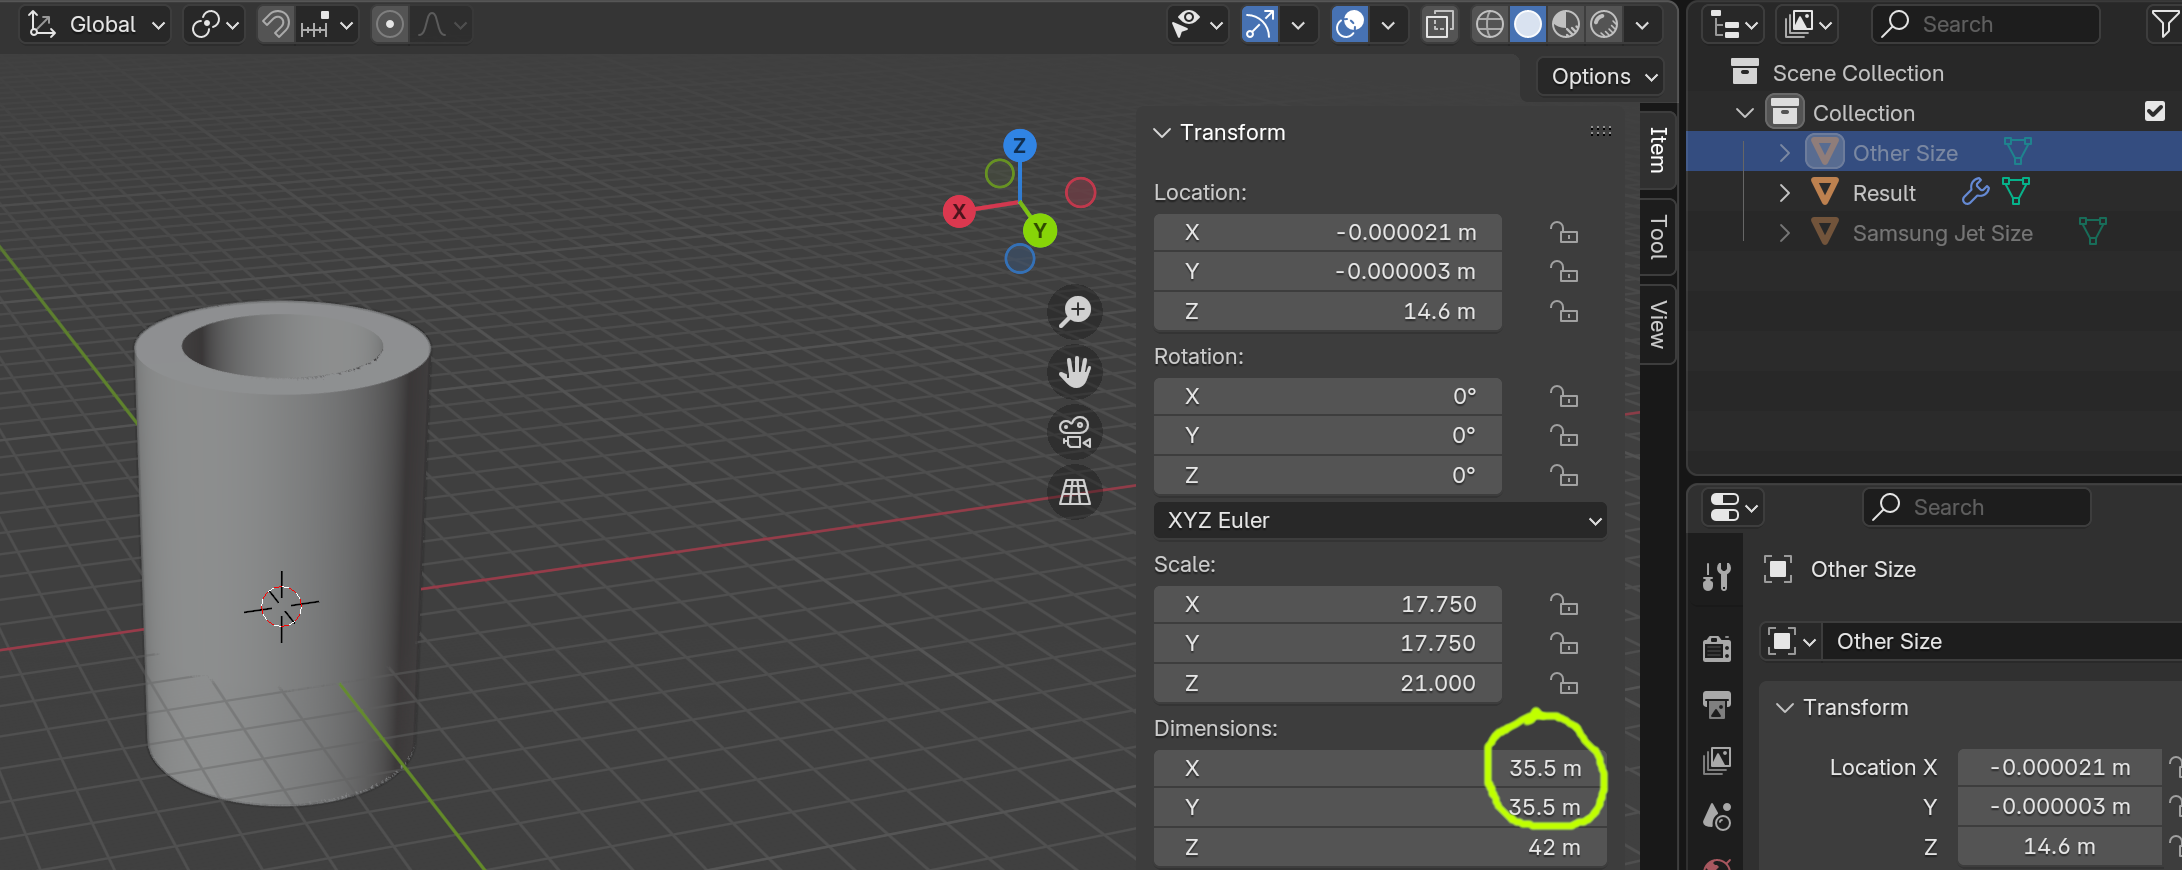The height and width of the screenshot is (870, 2182).
Task: Toggle viewport overlays display button
Action: click(1350, 24)
